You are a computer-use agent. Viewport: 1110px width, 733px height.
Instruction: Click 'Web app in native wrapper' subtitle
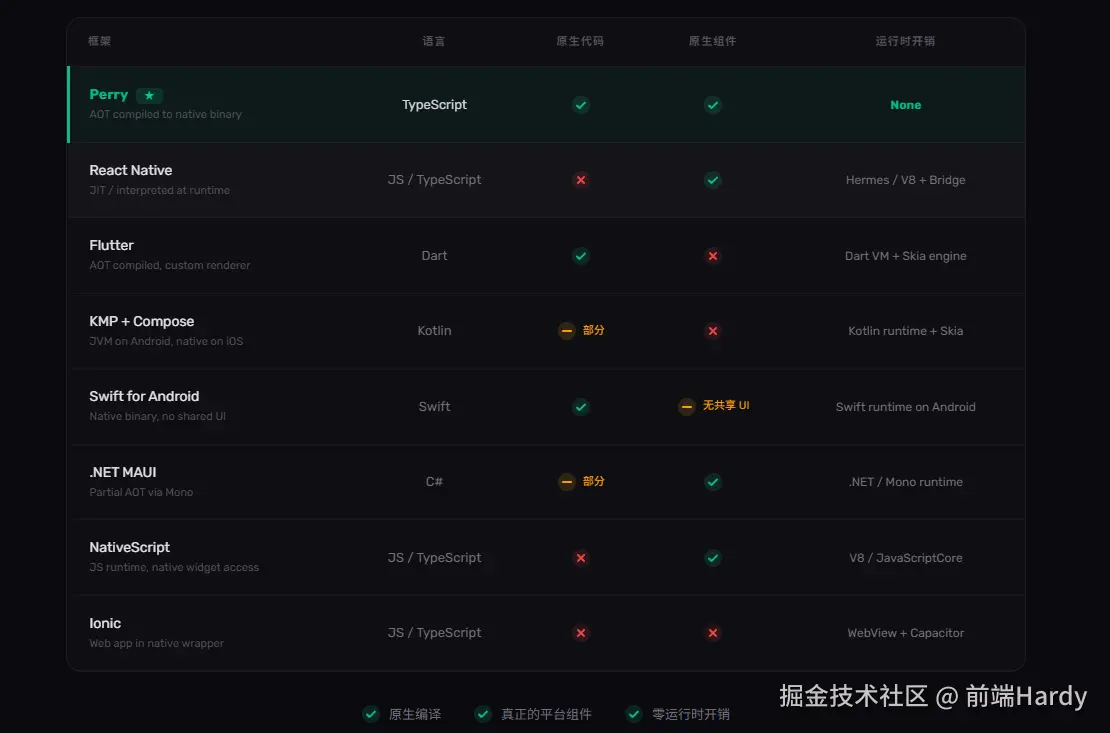[x=156, y=643]
